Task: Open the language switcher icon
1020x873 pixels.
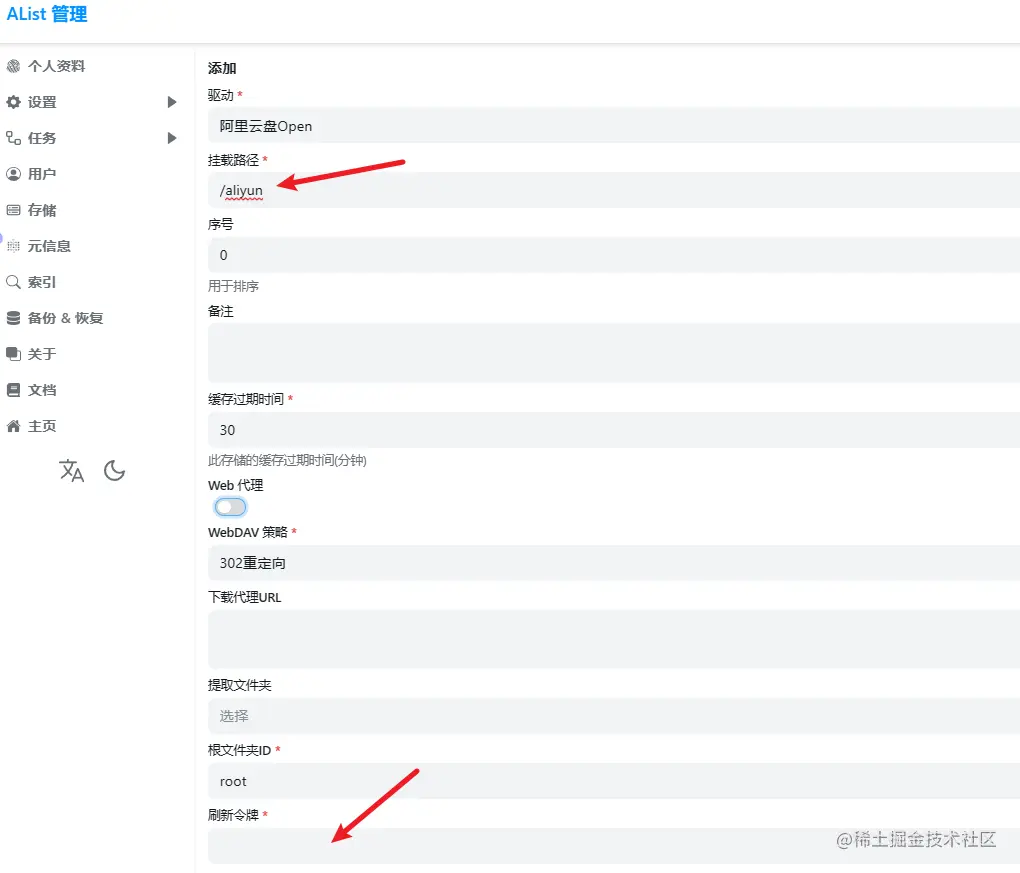Action: tap(72, 470)
